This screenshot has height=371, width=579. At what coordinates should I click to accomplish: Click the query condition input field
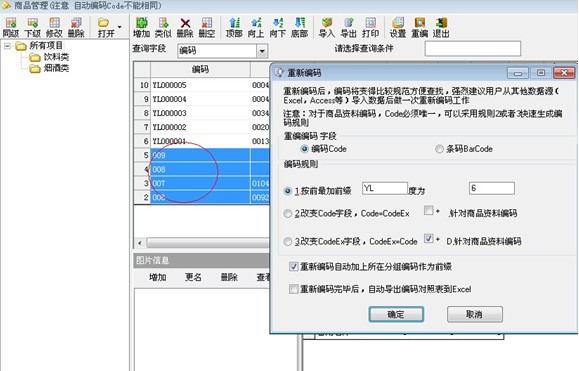click(473, 49)
